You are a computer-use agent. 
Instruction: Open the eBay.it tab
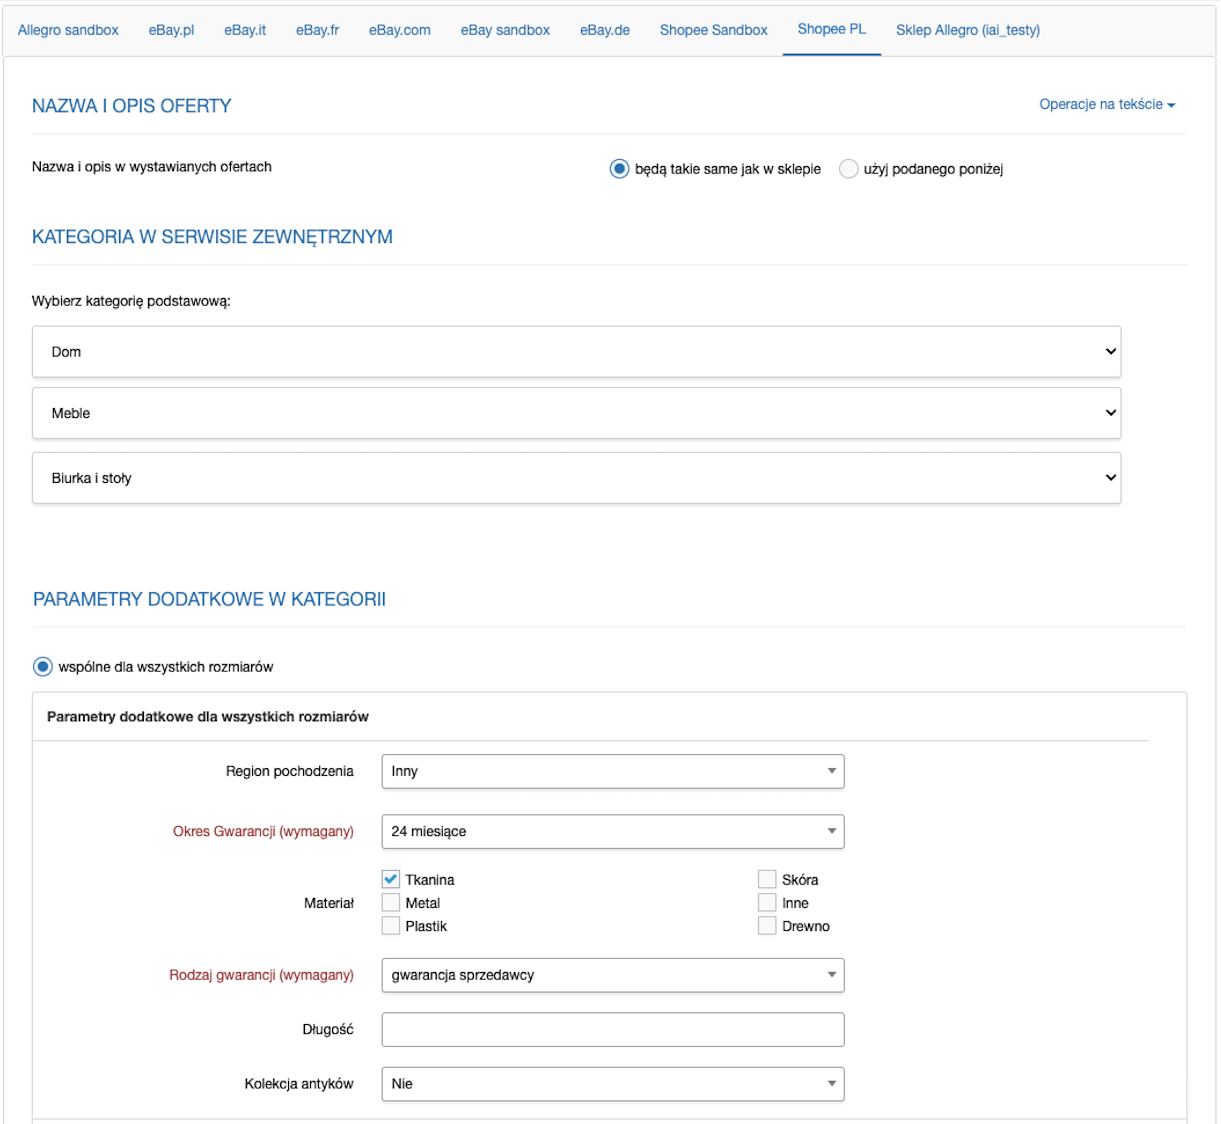pyautogui.click(x=245, y=30)
